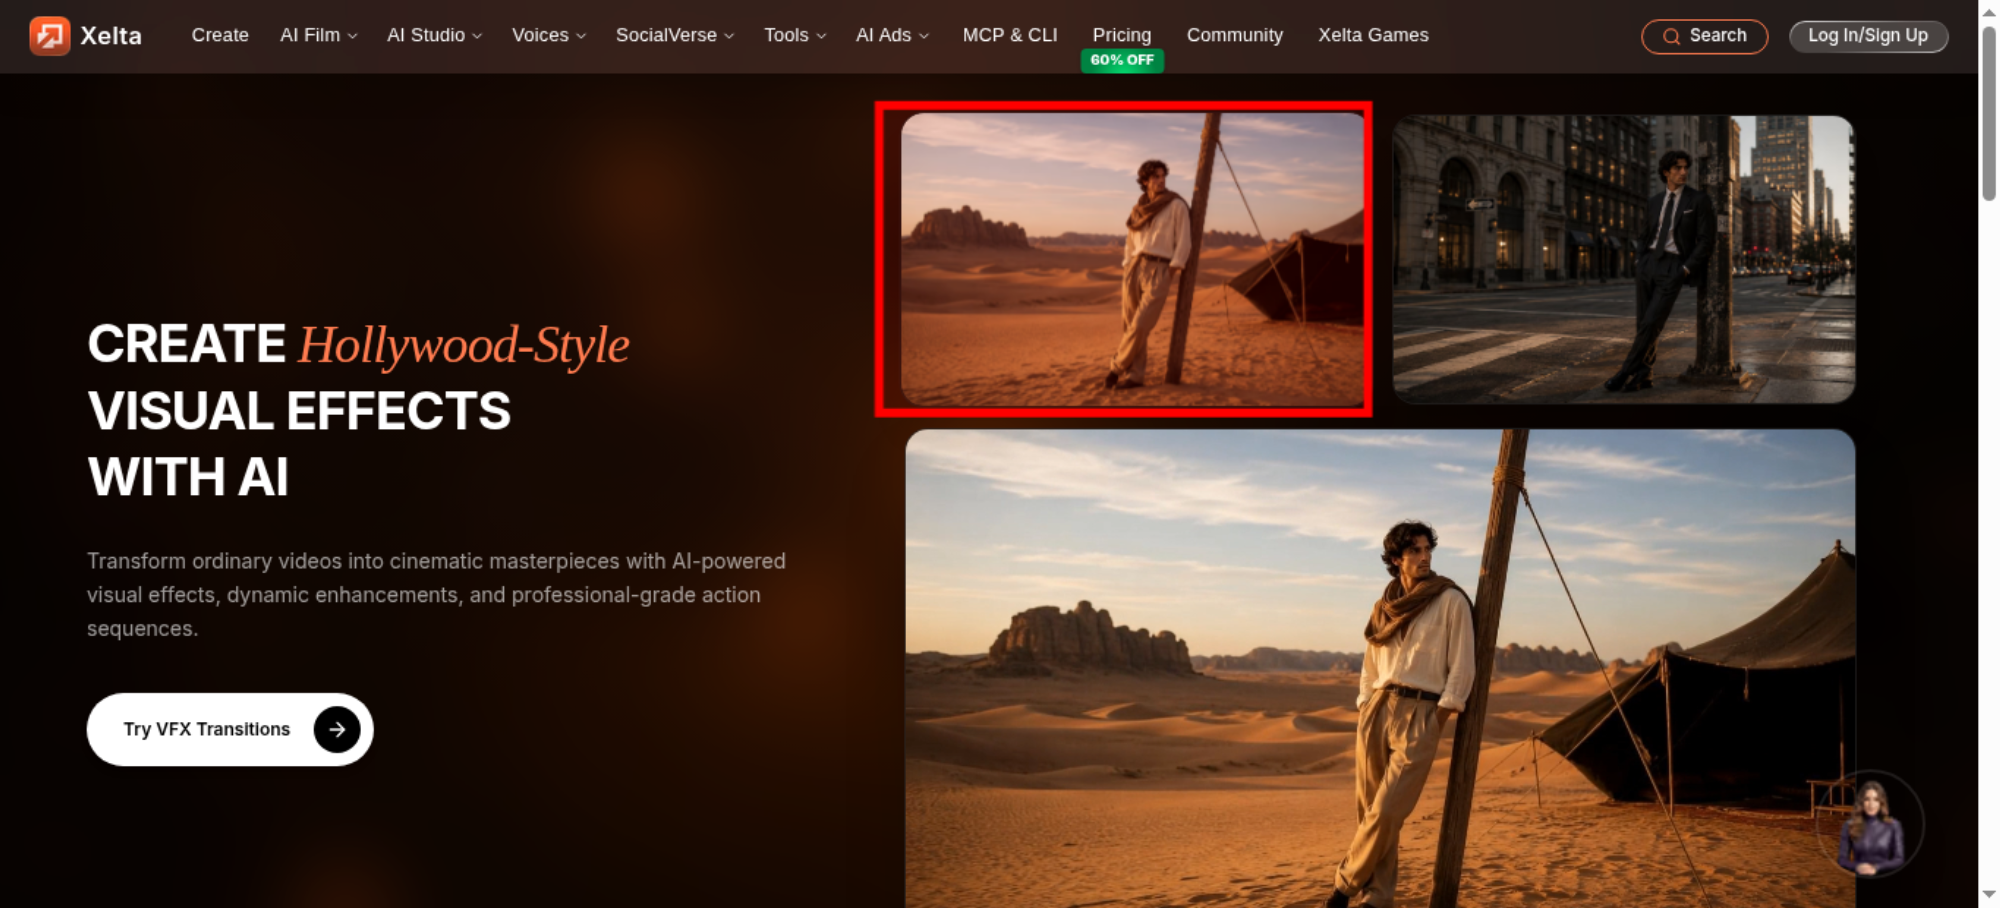Open the Create menu item
The height and width of the screenshot is (908, 2000).
tap(220, 35)
